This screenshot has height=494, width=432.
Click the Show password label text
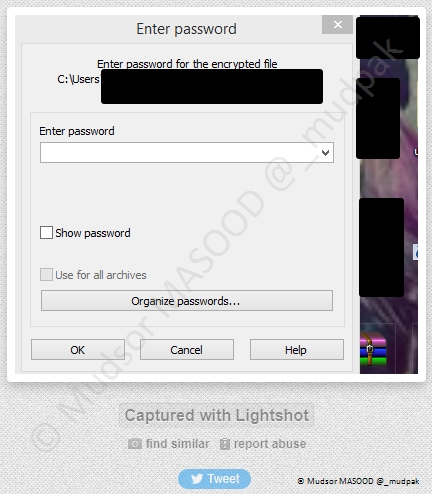(x=93, y=233)
